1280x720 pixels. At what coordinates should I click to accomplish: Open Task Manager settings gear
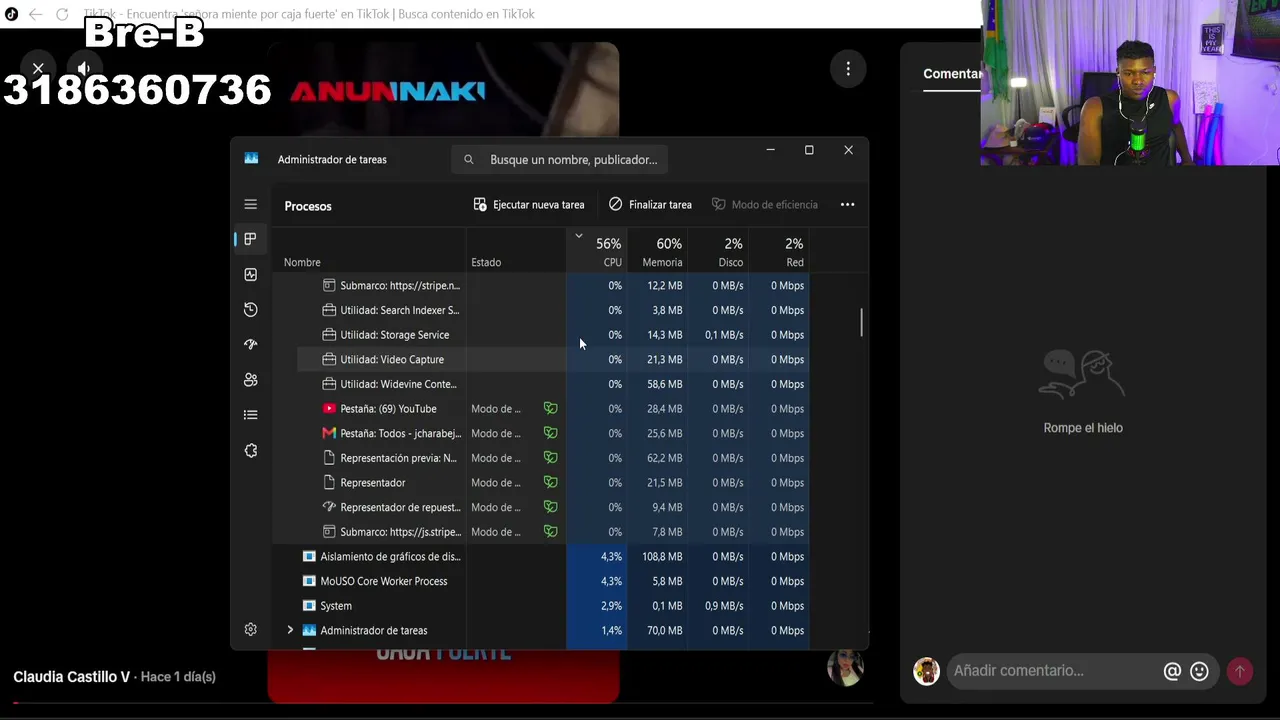coord(250,630)
